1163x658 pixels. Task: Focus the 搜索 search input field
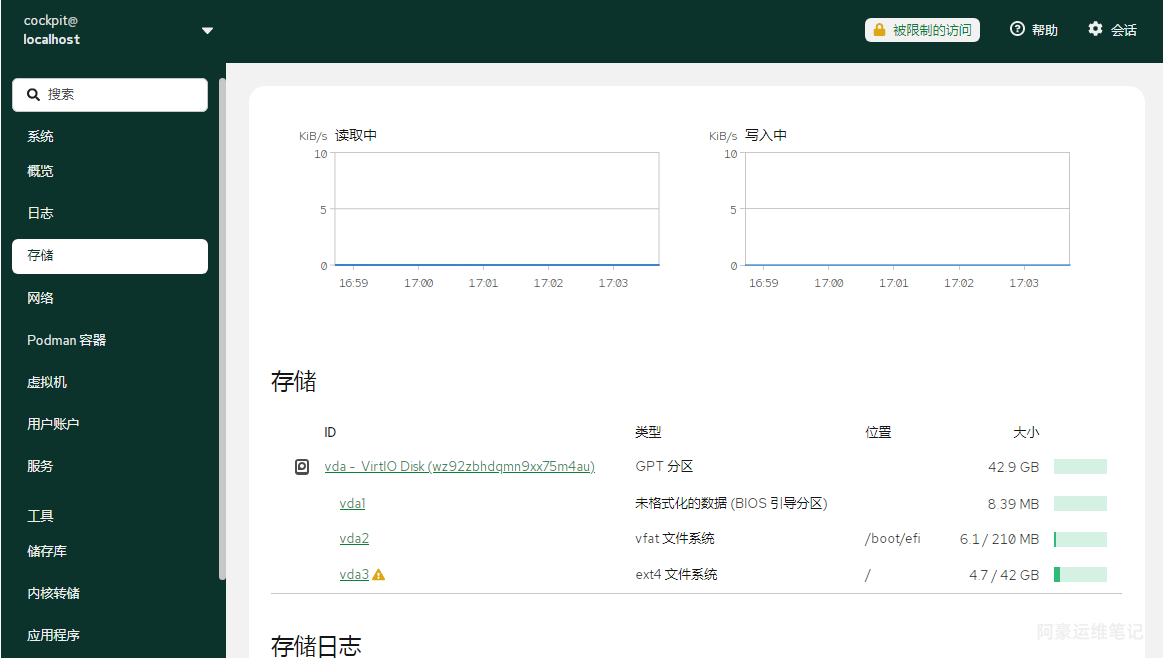click(120, 95)
